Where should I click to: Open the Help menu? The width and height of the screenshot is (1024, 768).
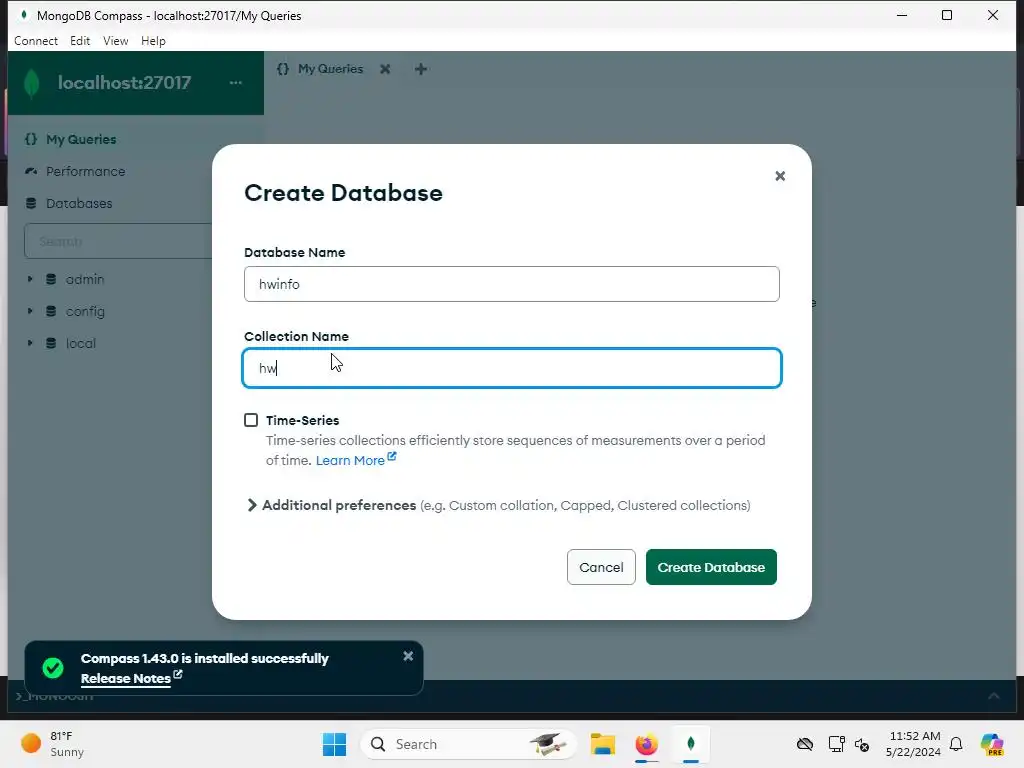tap(153, 40)
